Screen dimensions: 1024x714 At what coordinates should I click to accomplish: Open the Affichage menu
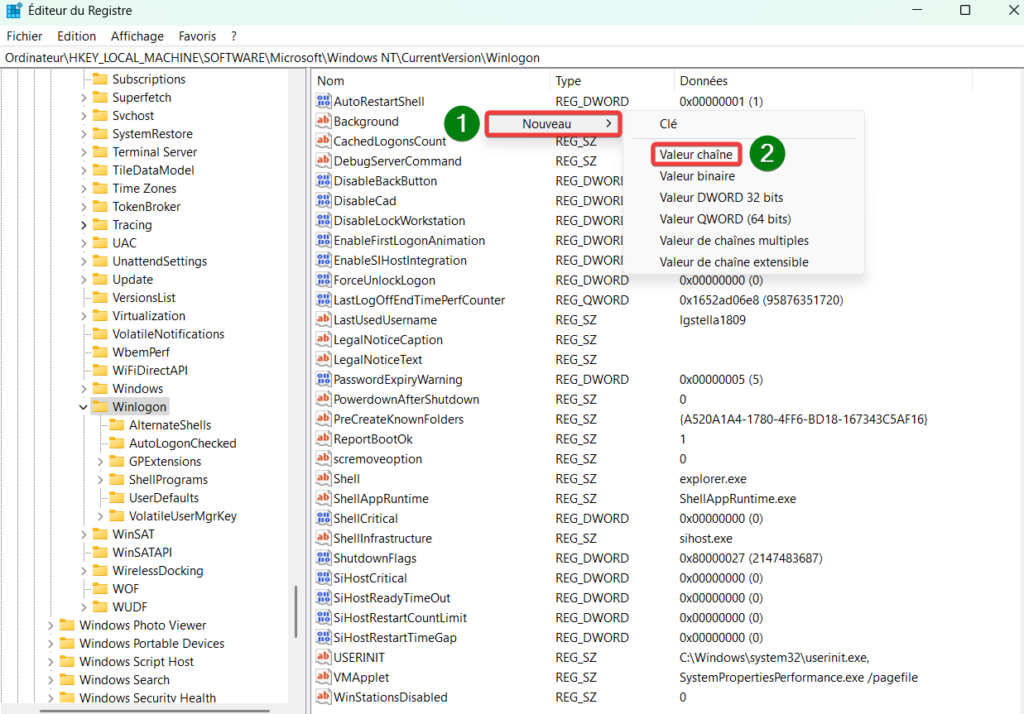[x=137, y=36]
